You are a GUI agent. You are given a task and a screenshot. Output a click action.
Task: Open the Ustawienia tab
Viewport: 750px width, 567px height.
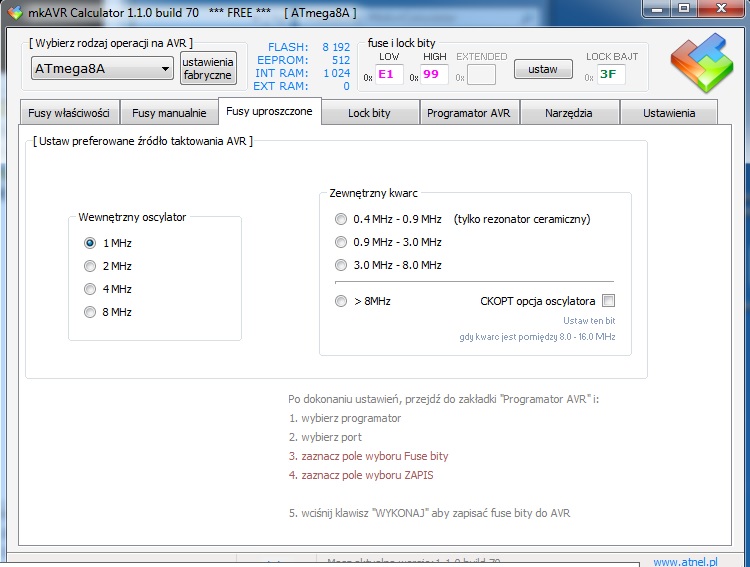[669, 113]
